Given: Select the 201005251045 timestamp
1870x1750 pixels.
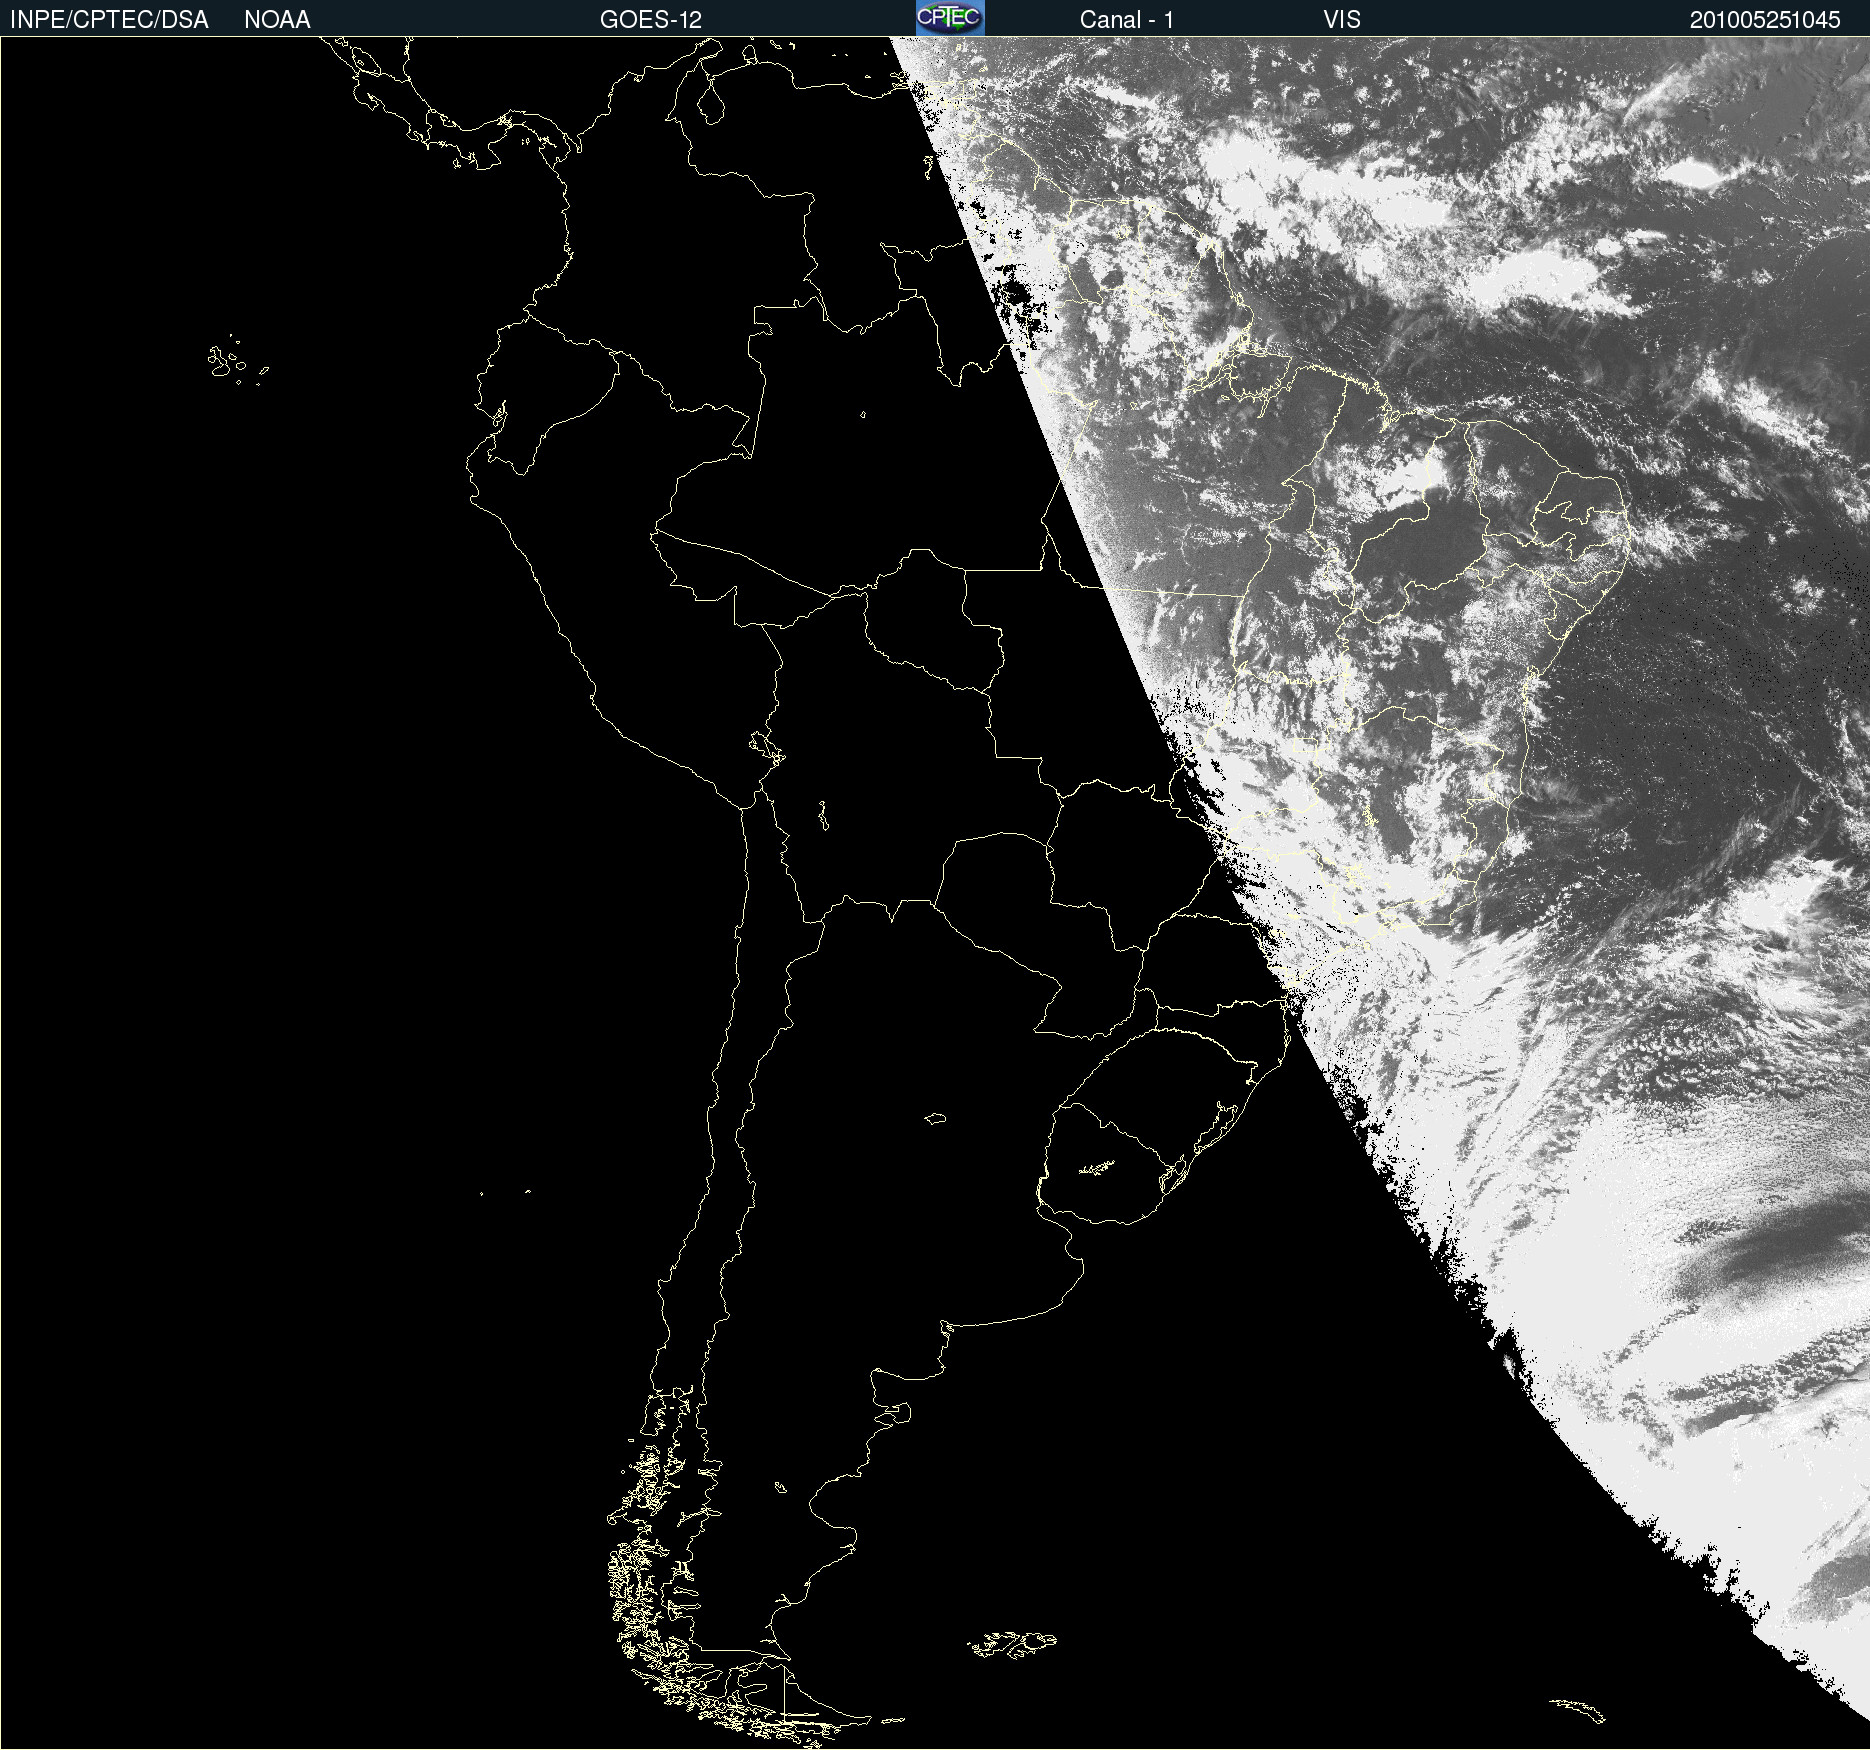Looking at the screenshot, I should click(x=1765, y=20).
